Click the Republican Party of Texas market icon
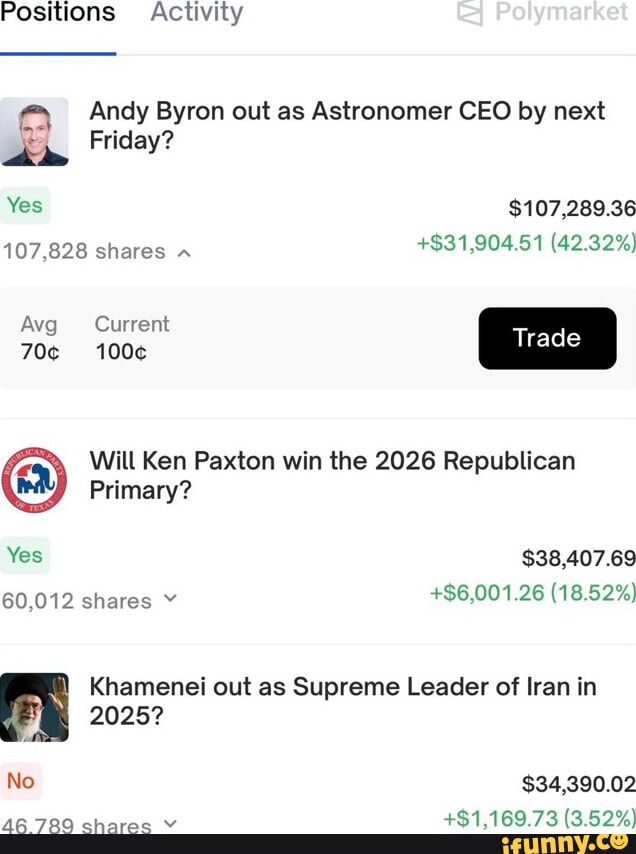This screenshot has width=636, height=854. [x=36, y=480]
